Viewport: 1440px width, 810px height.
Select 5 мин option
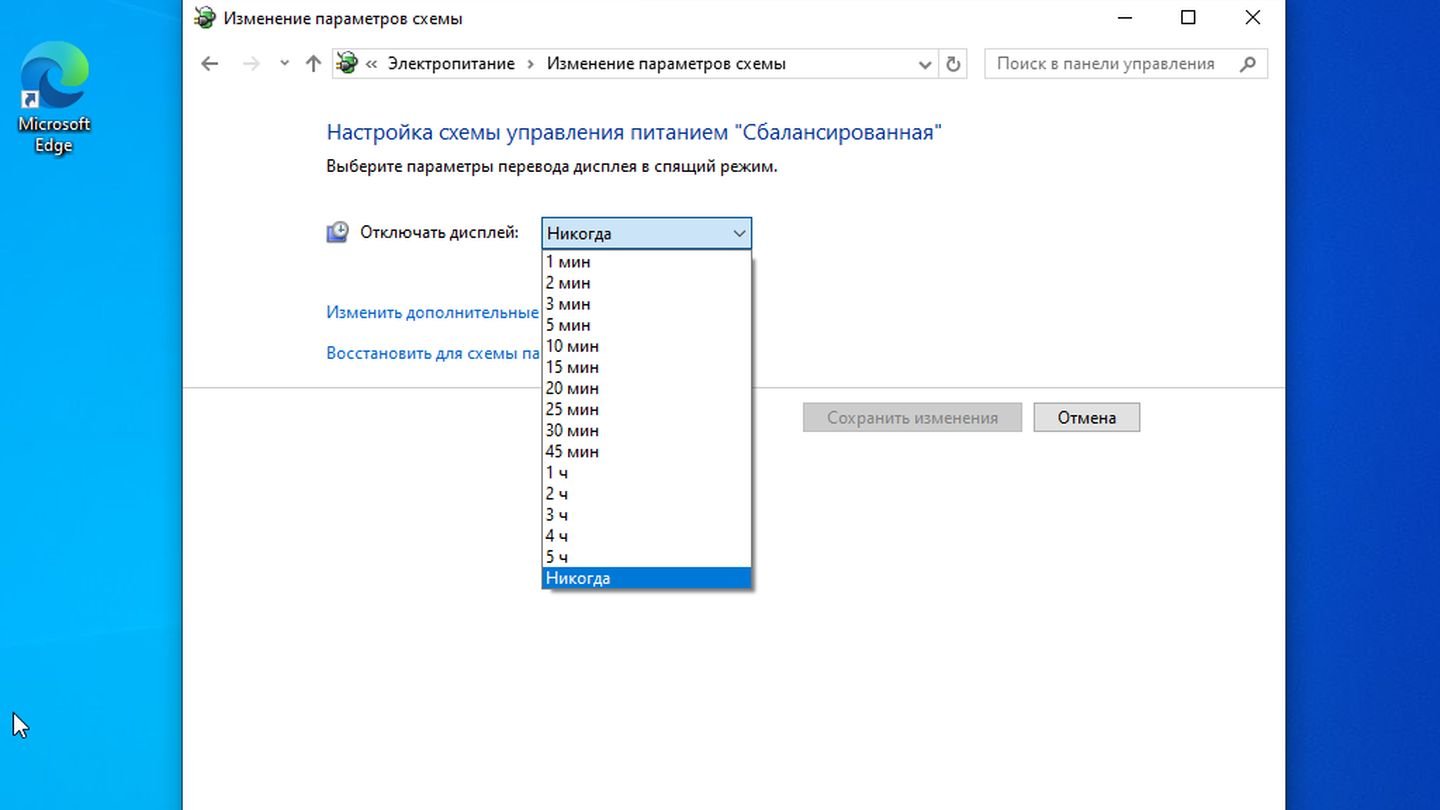click(x=647, y=325)
